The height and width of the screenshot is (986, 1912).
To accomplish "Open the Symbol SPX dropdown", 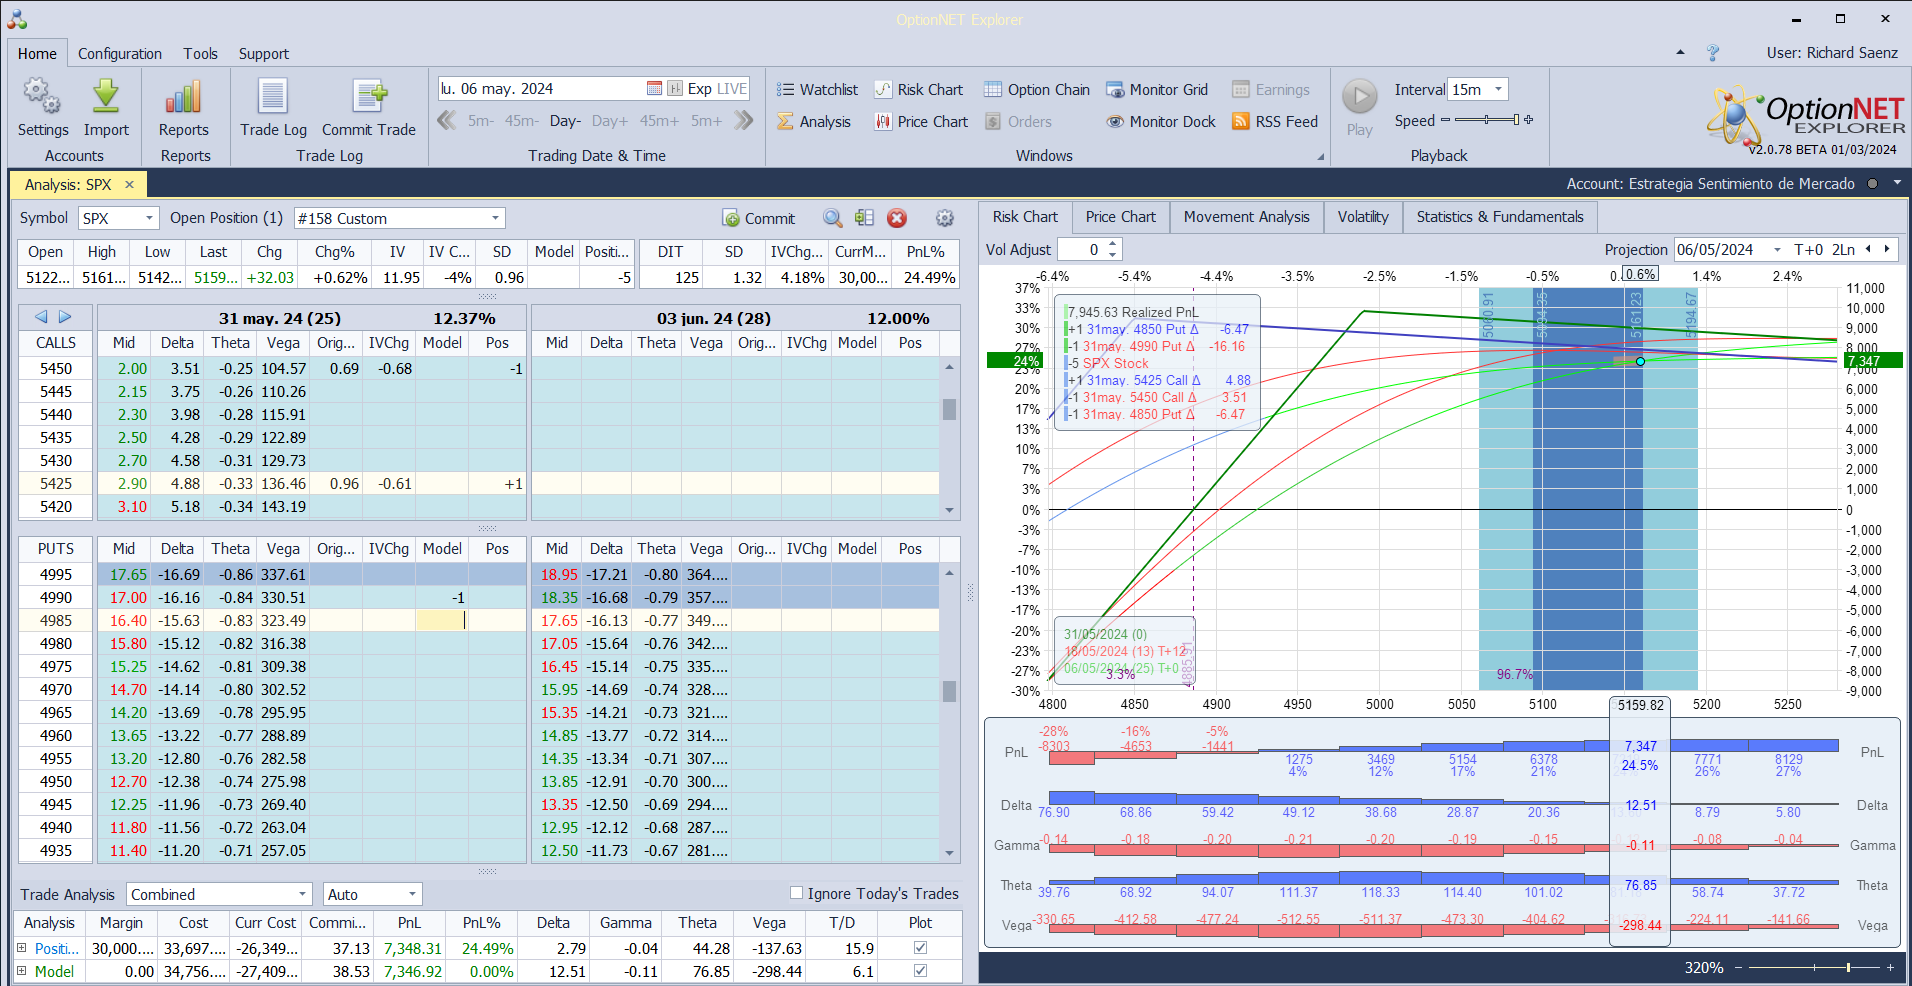I will point(149,218).
